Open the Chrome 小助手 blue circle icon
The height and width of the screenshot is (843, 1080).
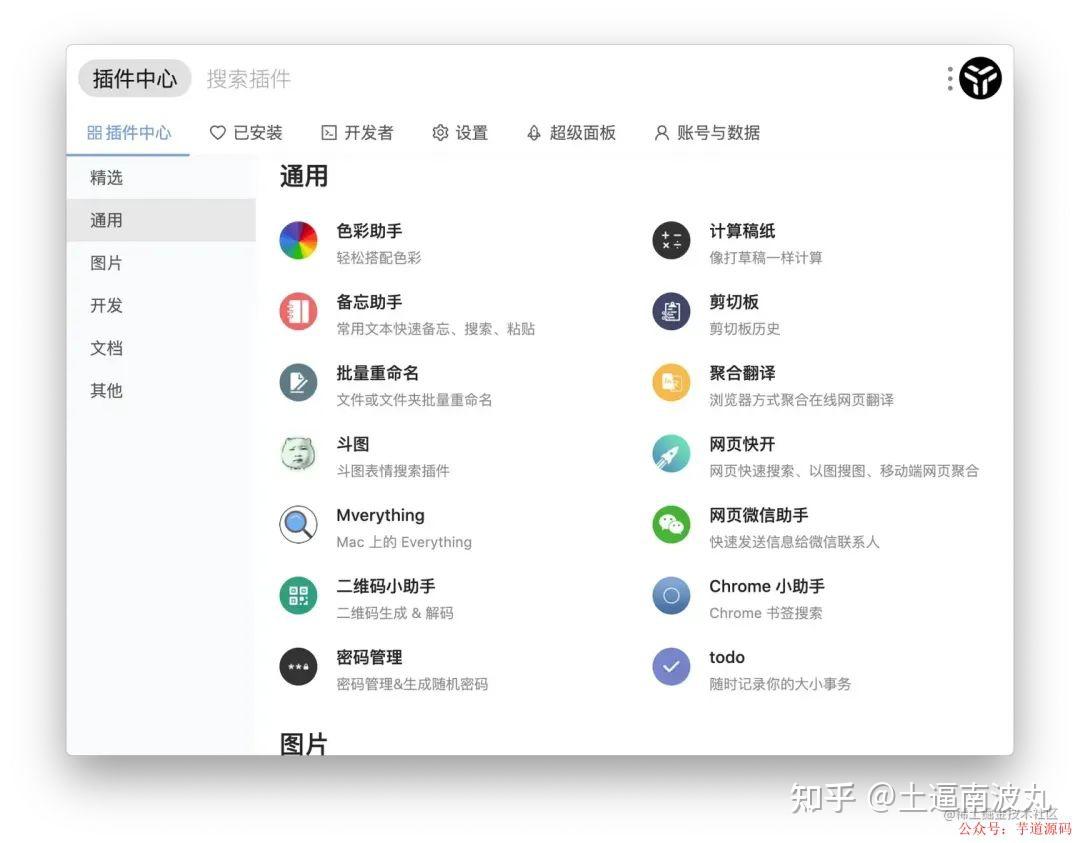(671, 595)
